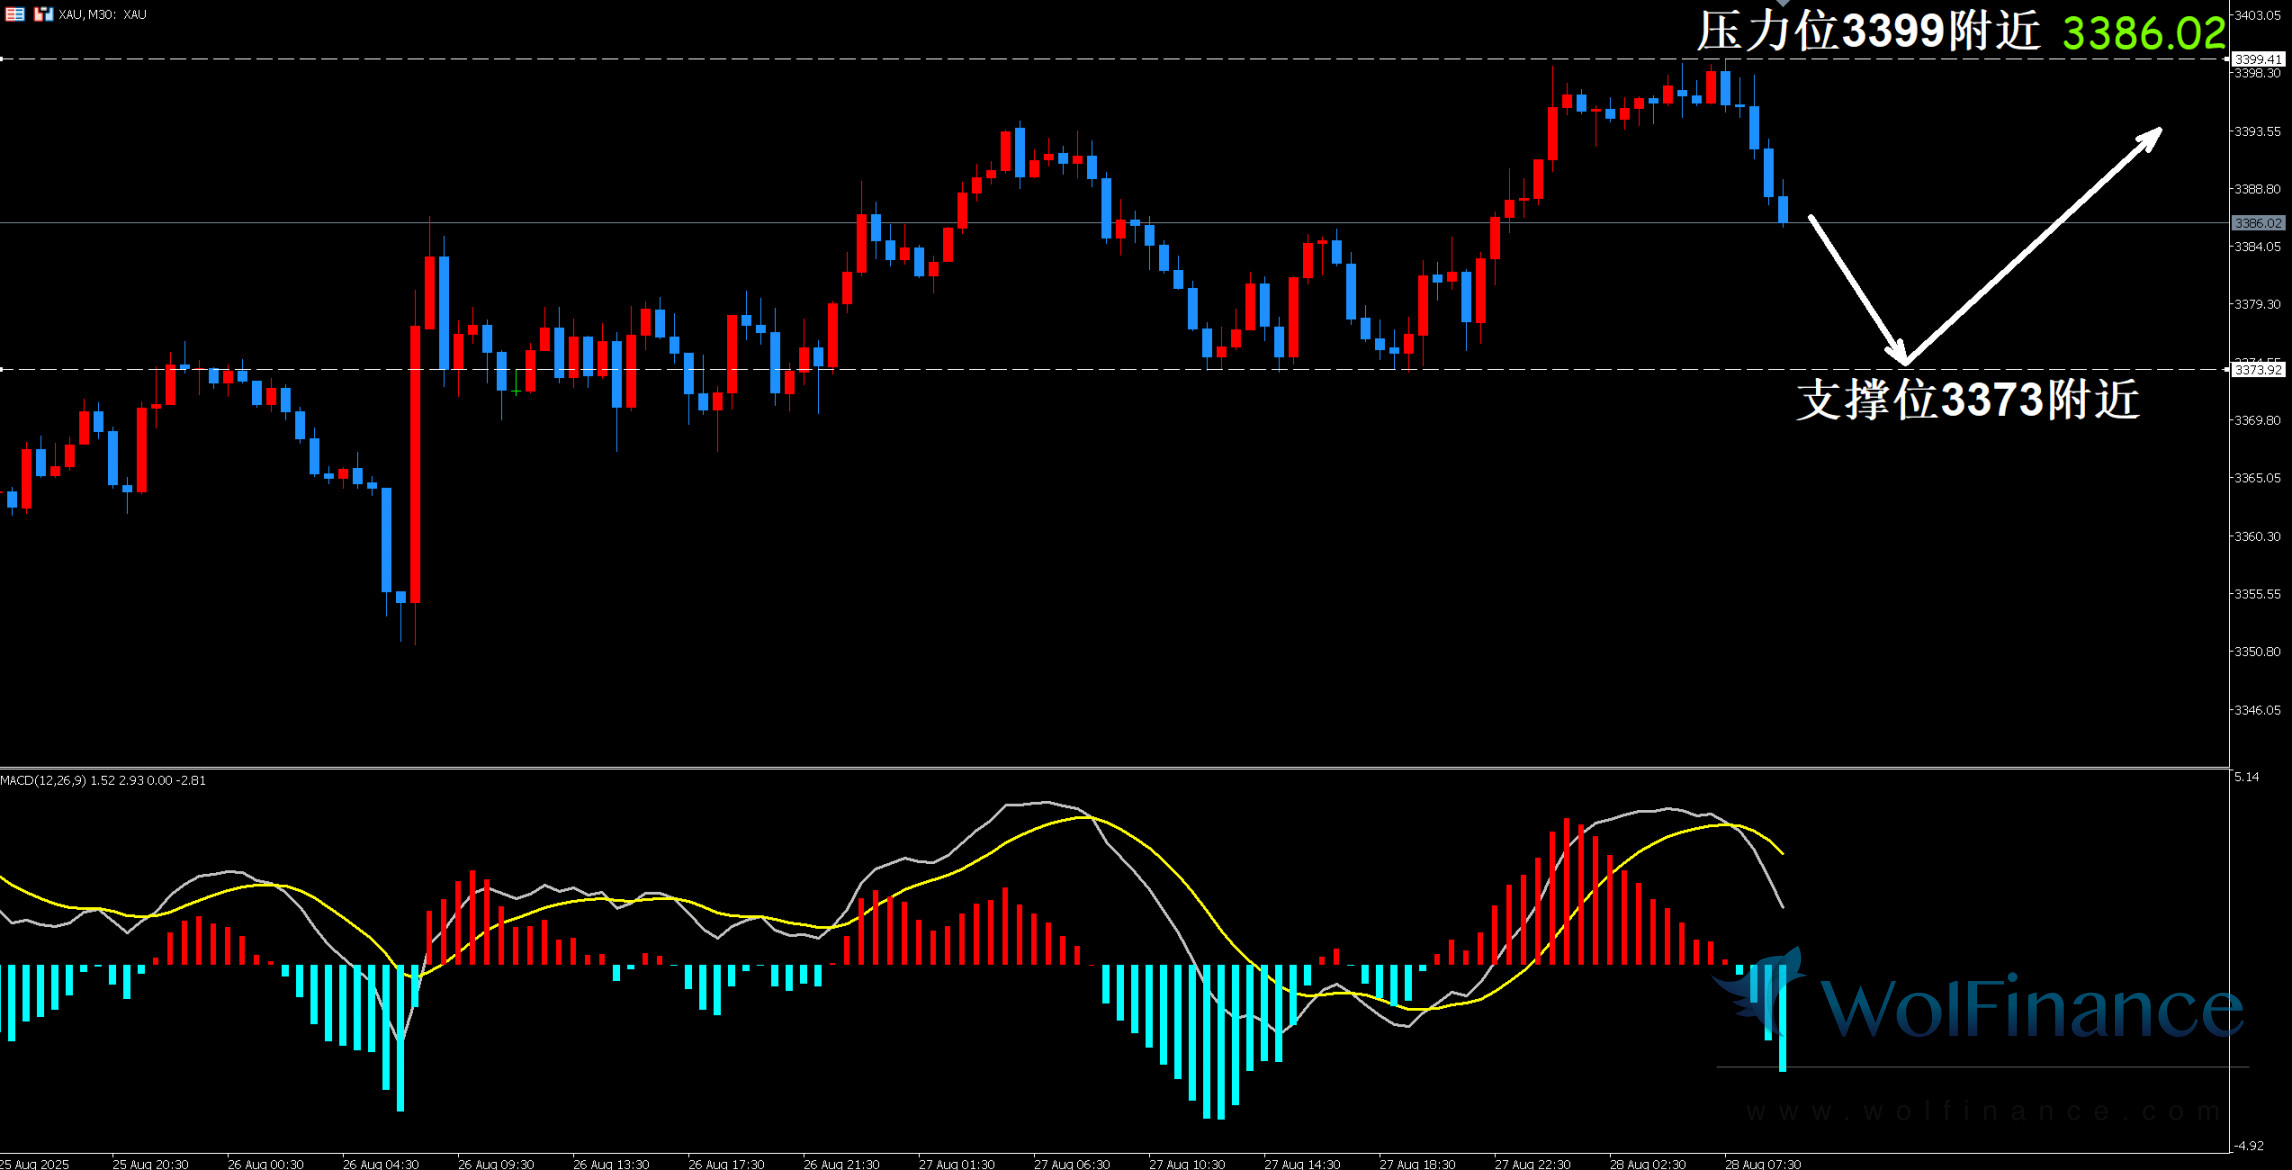
Task: Click the 3360.30 price scale label
Action: pos(2259,536)
